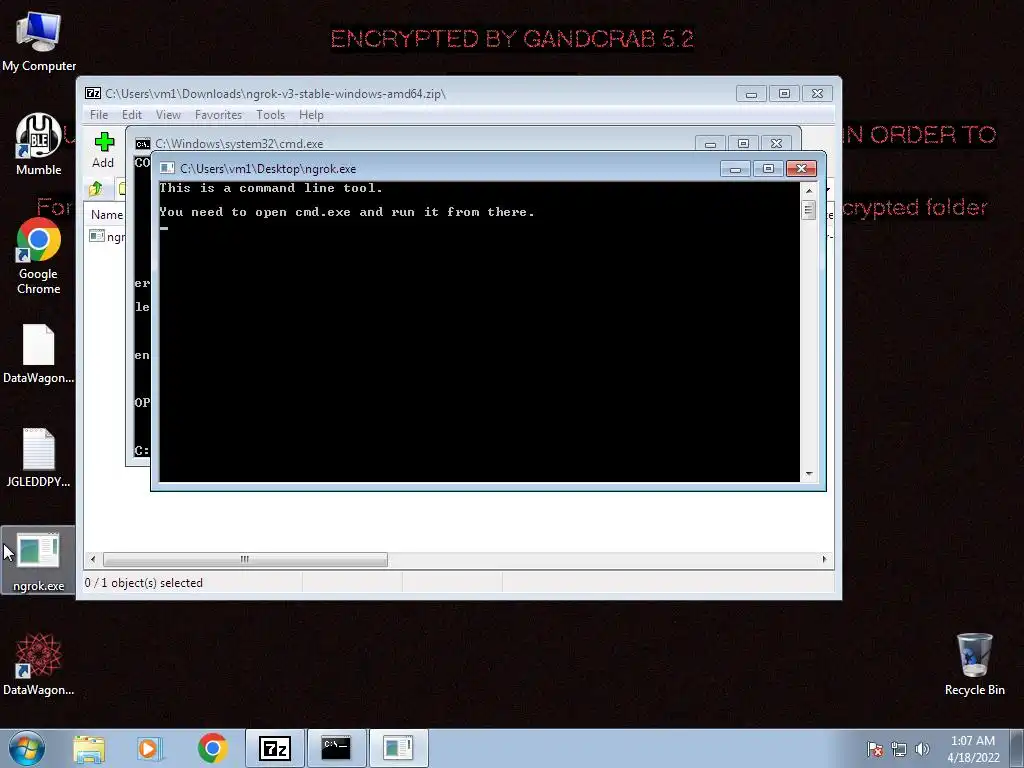Click the ngrok.exe console title bar text
1024x768 pixels.
point(268,169)
